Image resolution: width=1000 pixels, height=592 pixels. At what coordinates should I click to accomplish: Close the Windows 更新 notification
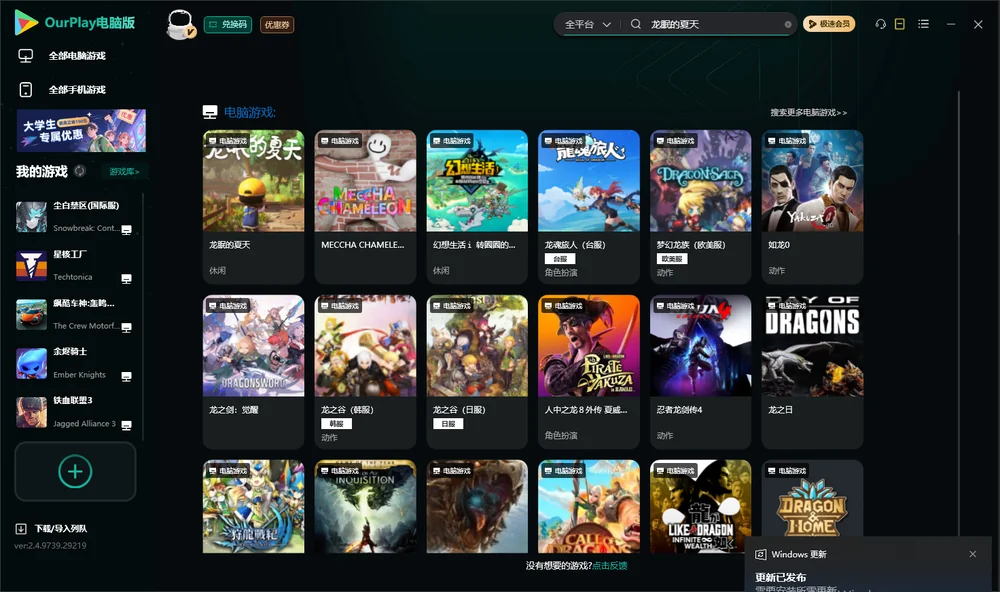click(973, 554)
